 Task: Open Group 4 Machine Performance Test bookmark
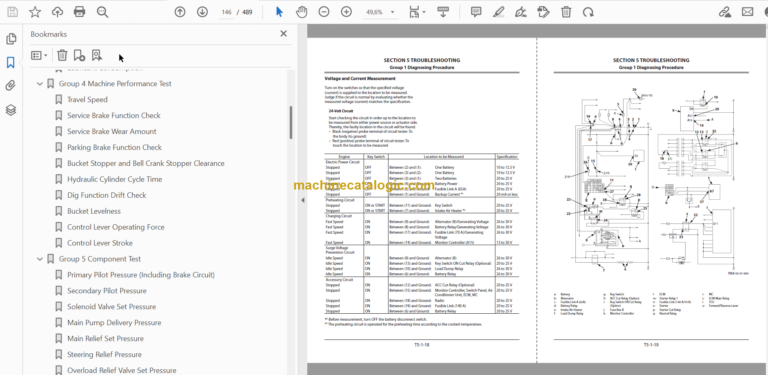pyautogui.click(x=115, y=84)
